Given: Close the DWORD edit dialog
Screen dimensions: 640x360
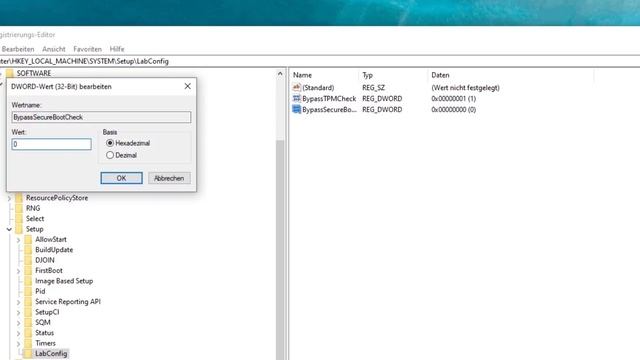Looking at the screenshot, I should point(187,86).
